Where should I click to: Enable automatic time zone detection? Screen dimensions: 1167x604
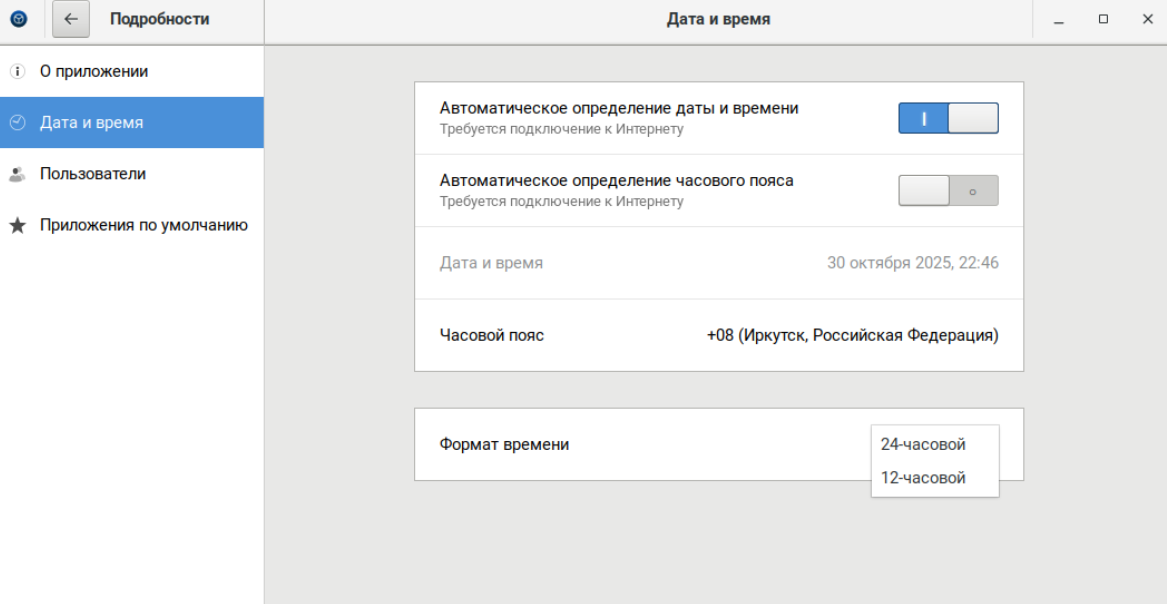coord(948,190)
